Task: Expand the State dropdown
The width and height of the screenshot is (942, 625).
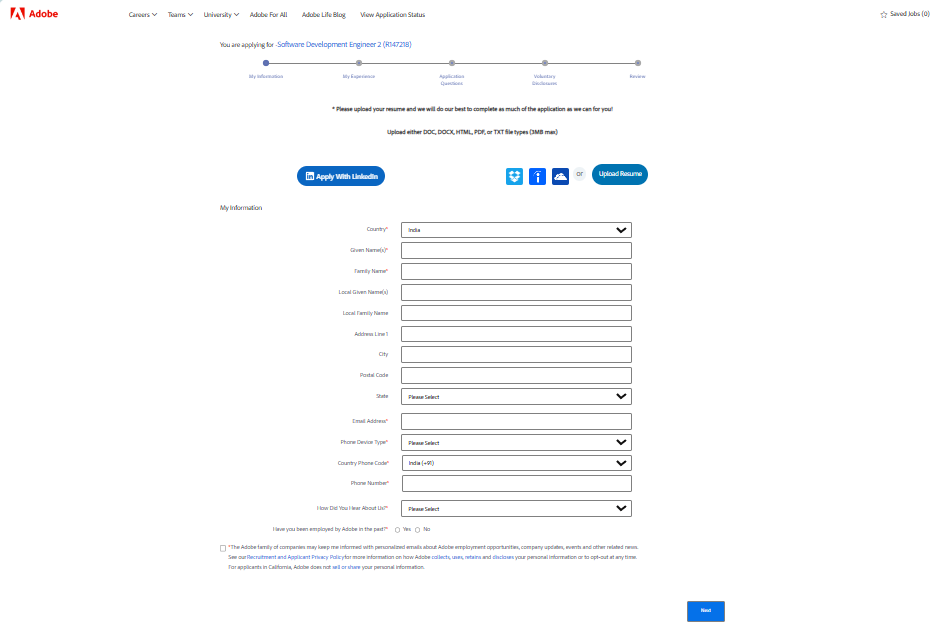Action: pos(516,397)
